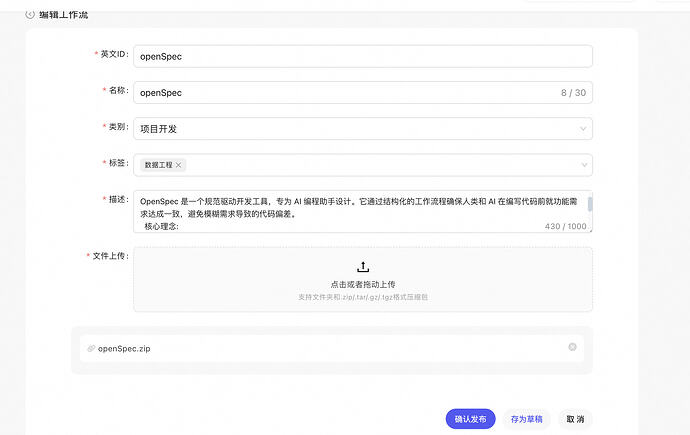The width and height of the screenshot is (690, 435).
Task: Save using the 存为草稿 button
Action: (526, 419)
